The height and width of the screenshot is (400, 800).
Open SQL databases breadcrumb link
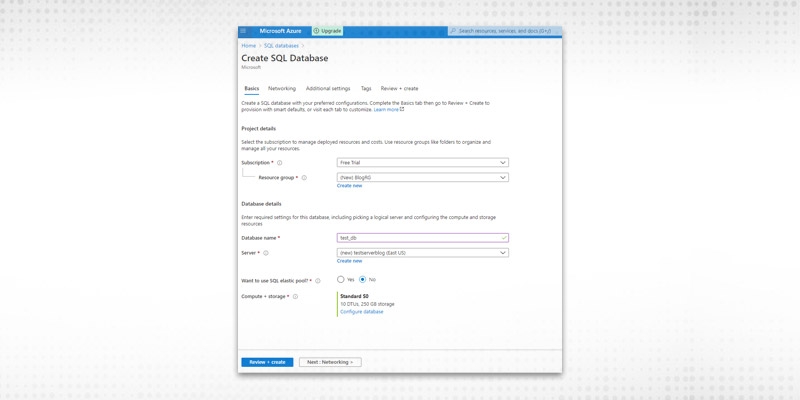click(x=281, y=46)
